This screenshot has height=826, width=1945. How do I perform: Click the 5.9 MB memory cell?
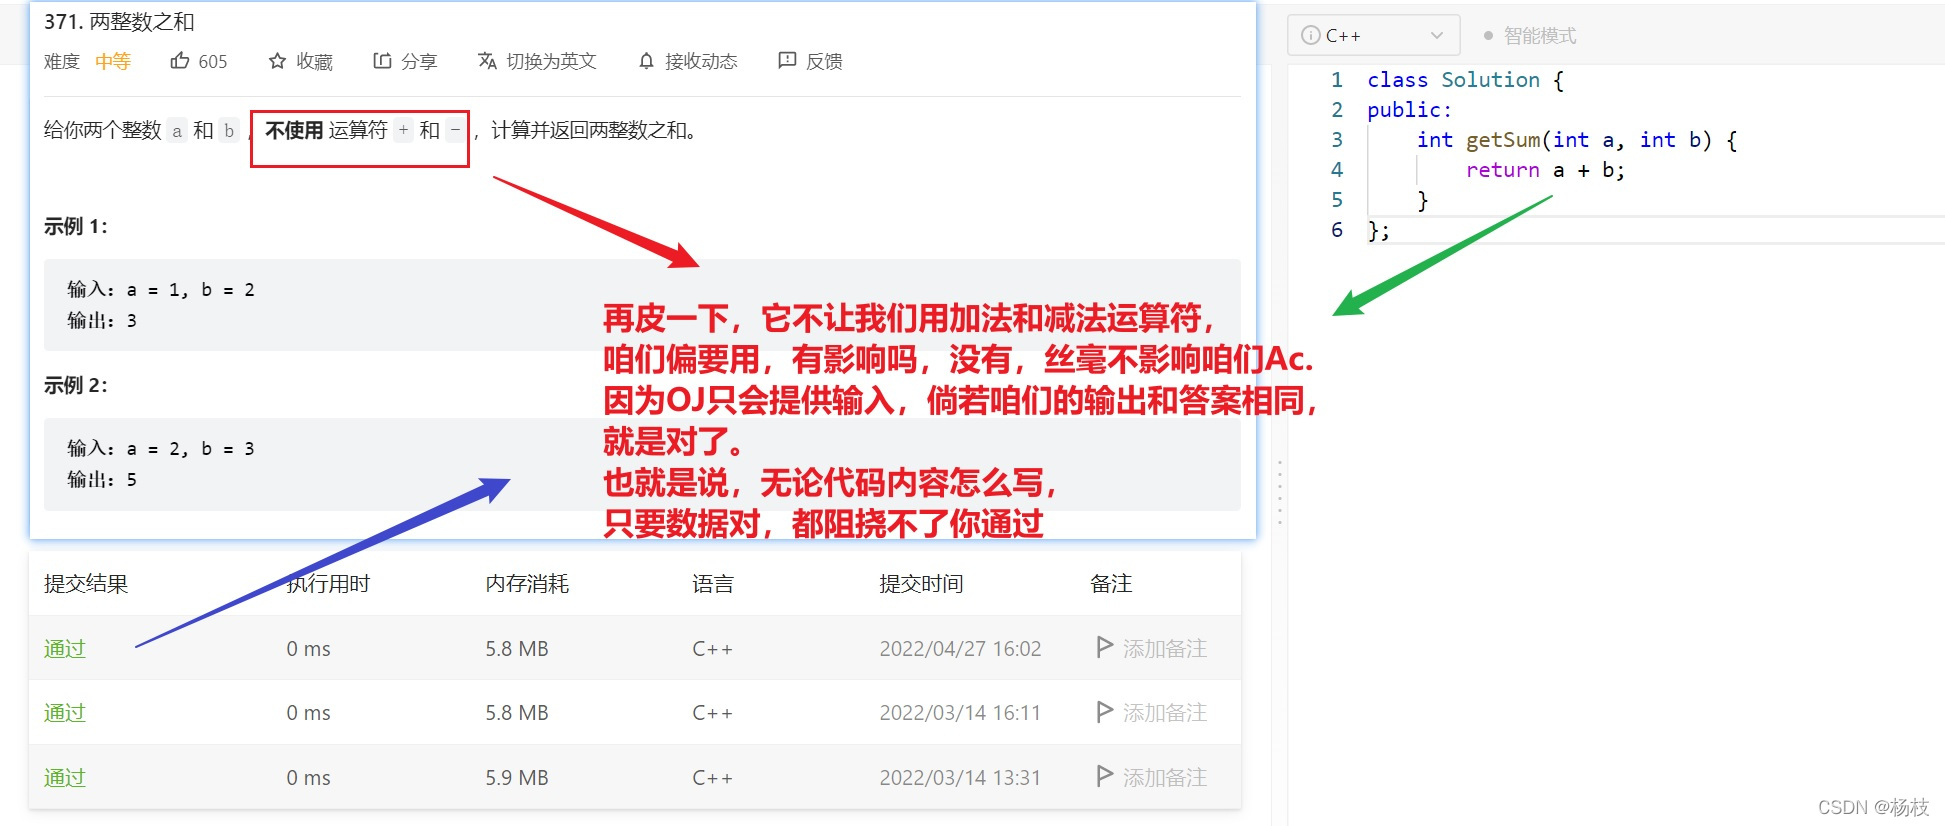(x=517, y=778)
